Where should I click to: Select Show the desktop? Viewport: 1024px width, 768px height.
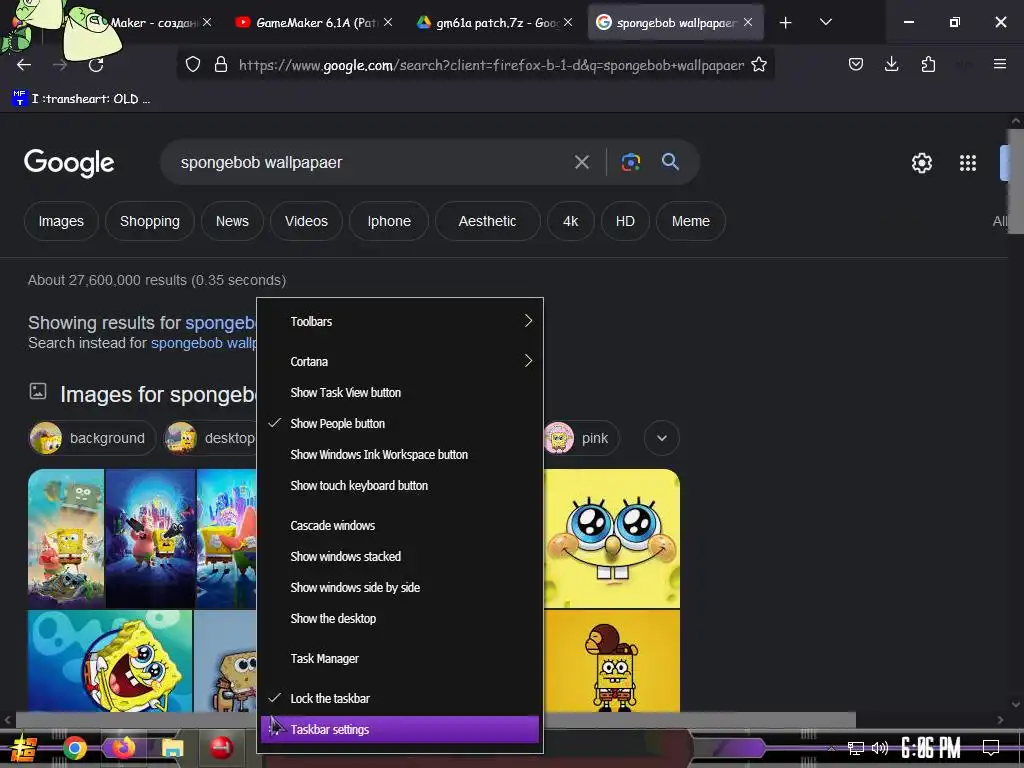(400, 618)
